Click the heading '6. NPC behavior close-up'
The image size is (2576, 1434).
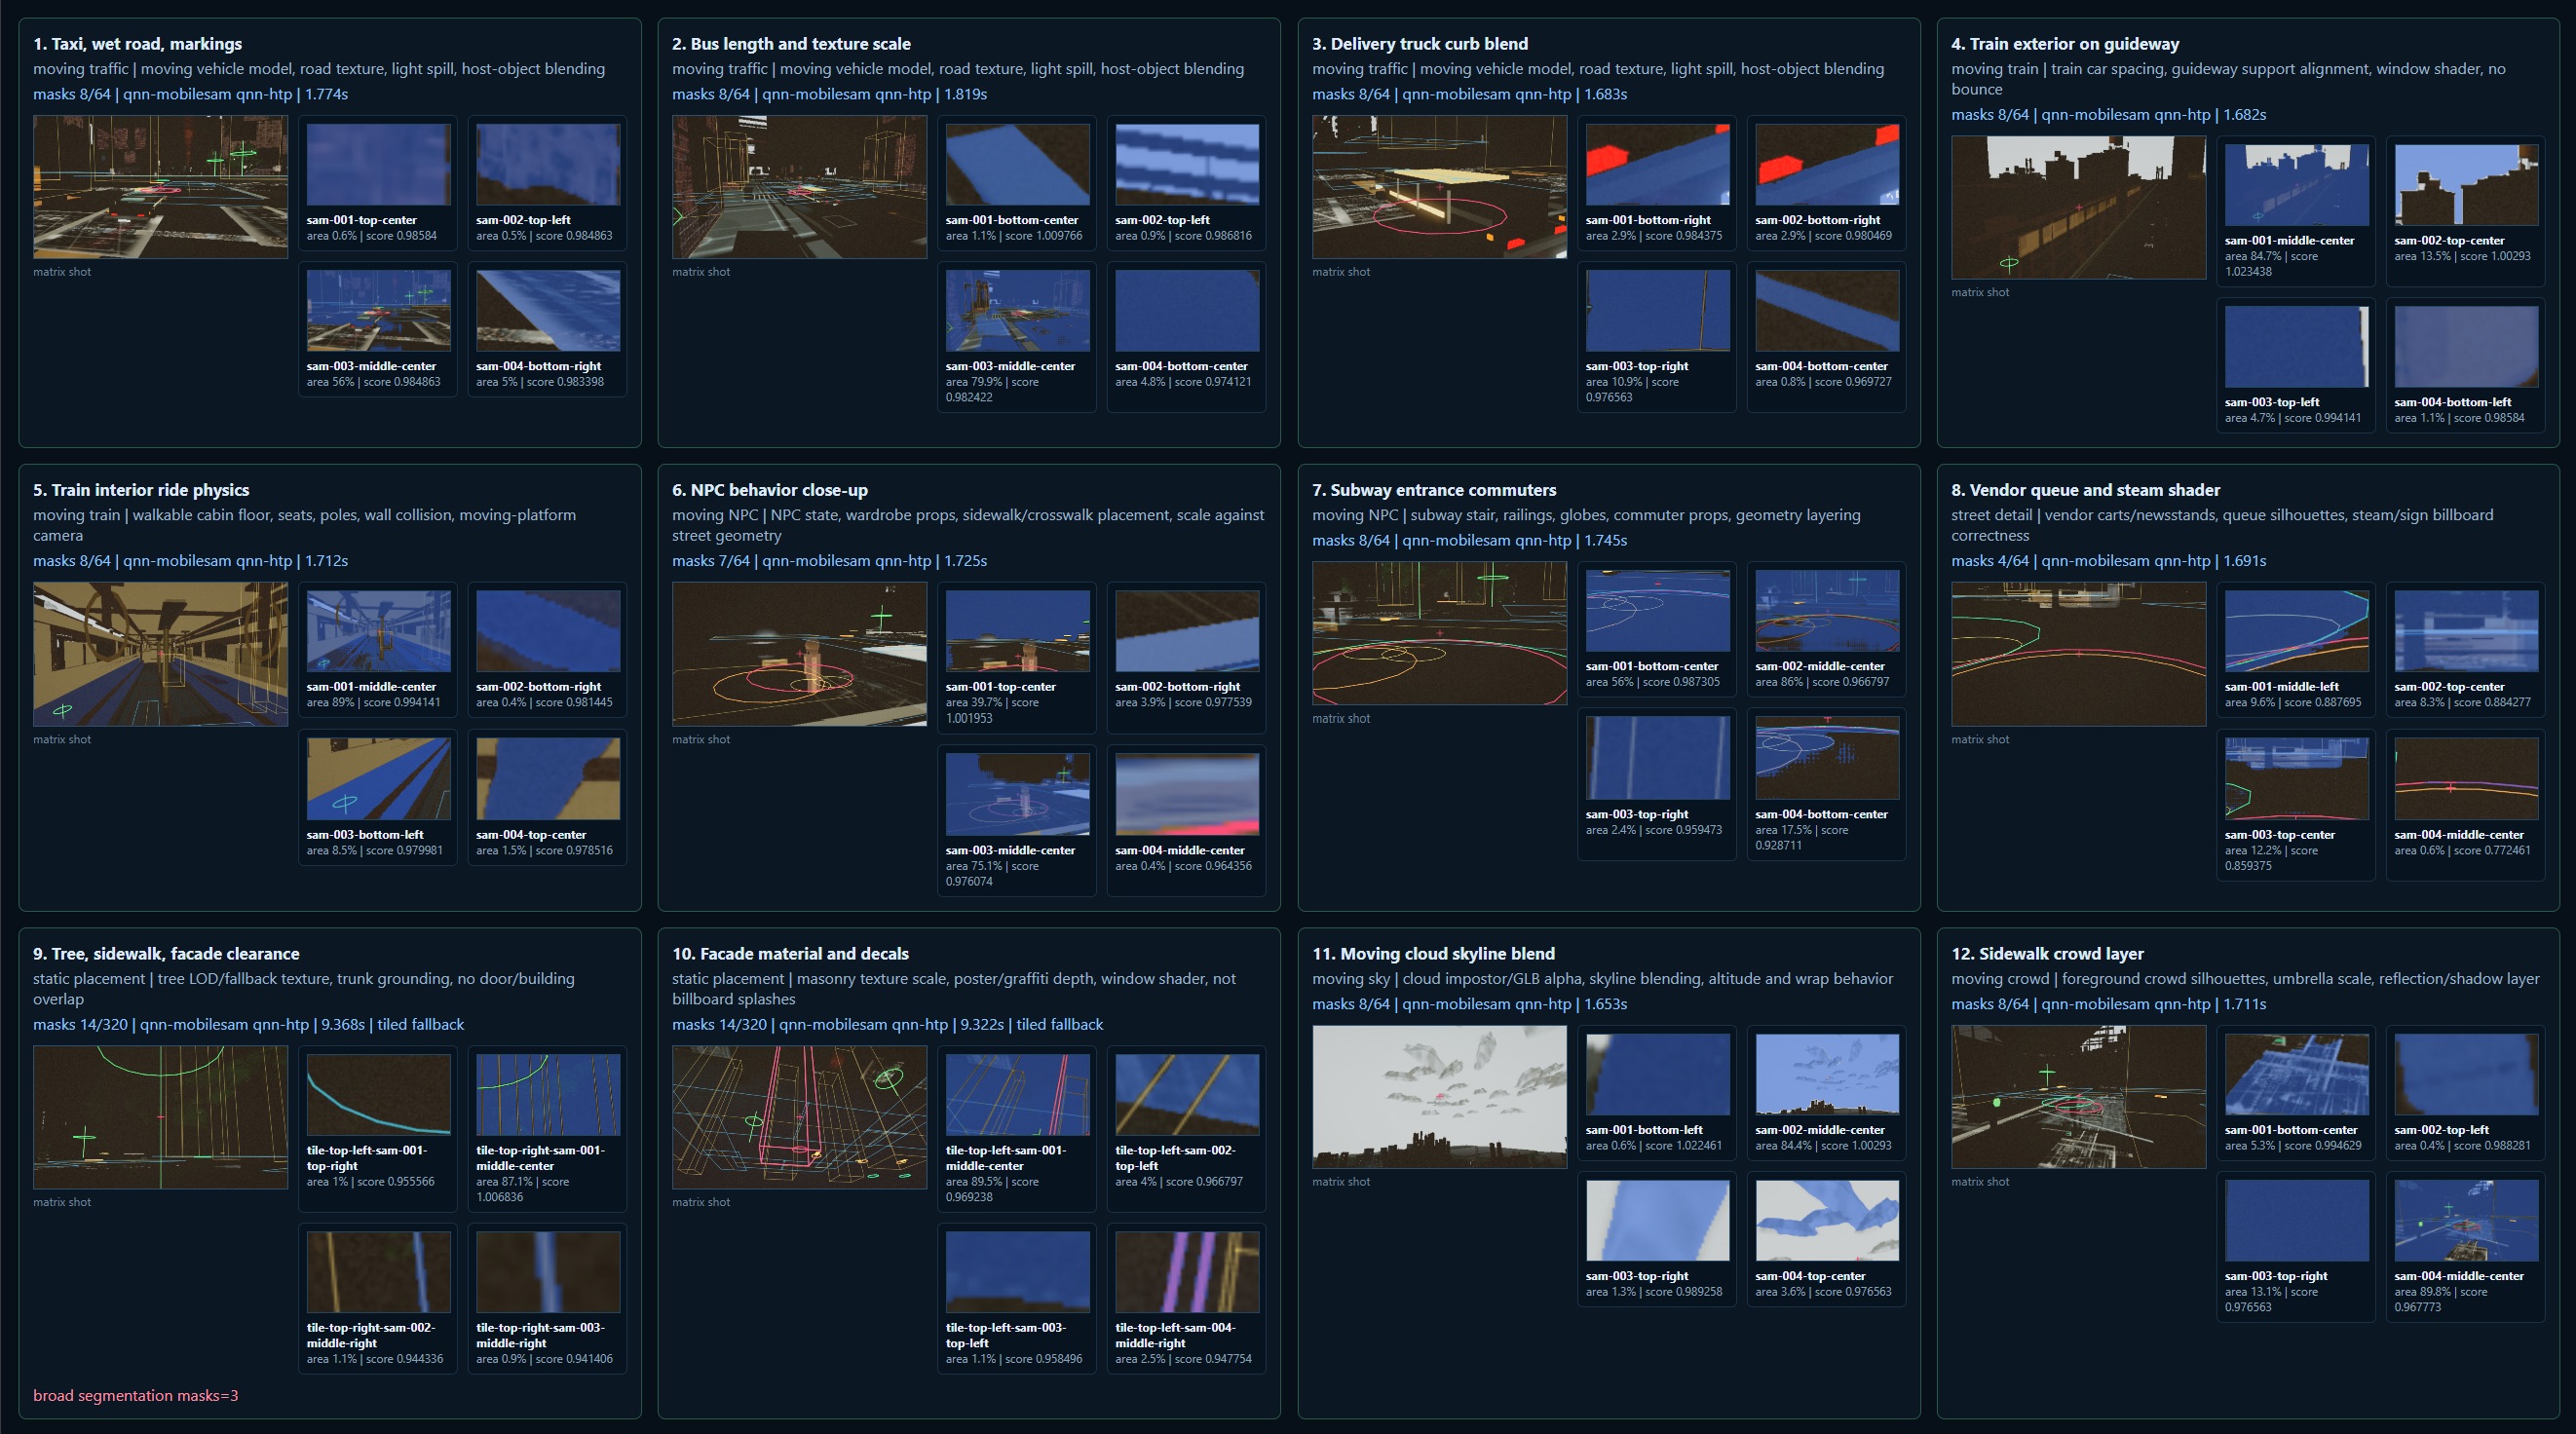[x=770, y=490]
